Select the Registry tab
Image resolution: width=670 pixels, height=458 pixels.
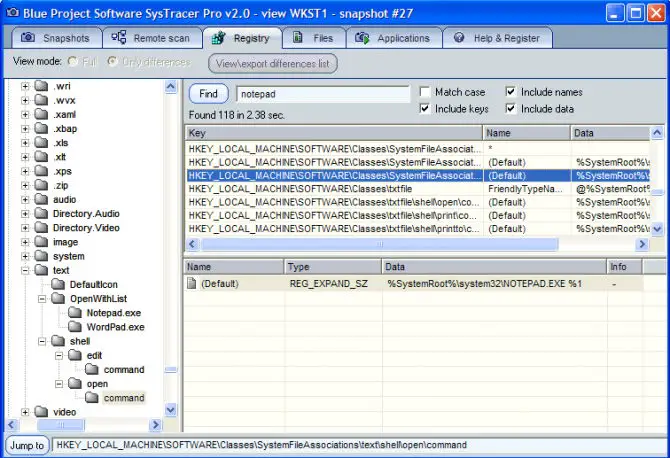click(x=242, y=38)
